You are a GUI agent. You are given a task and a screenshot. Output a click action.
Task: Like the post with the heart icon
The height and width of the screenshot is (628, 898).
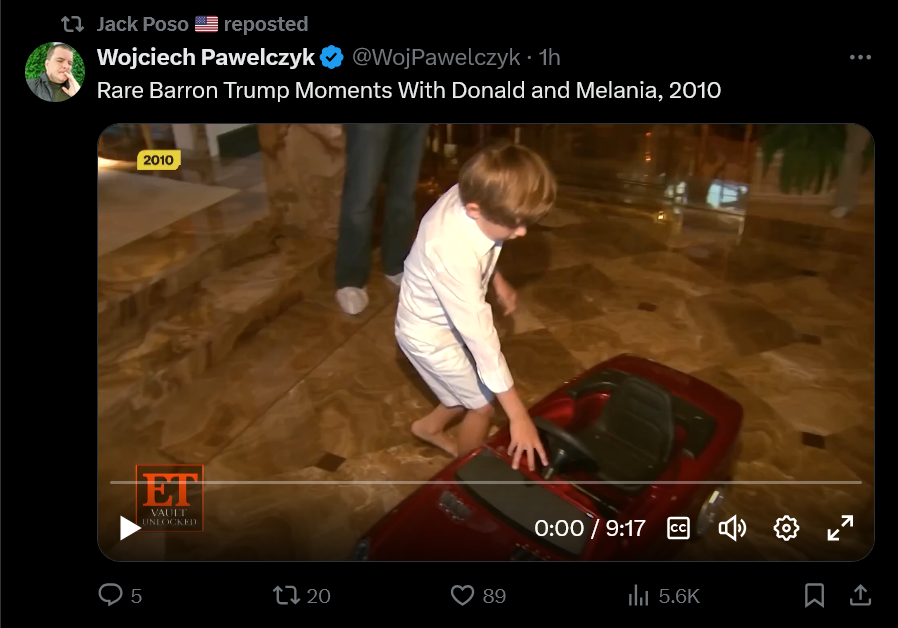tap(462, 595)
